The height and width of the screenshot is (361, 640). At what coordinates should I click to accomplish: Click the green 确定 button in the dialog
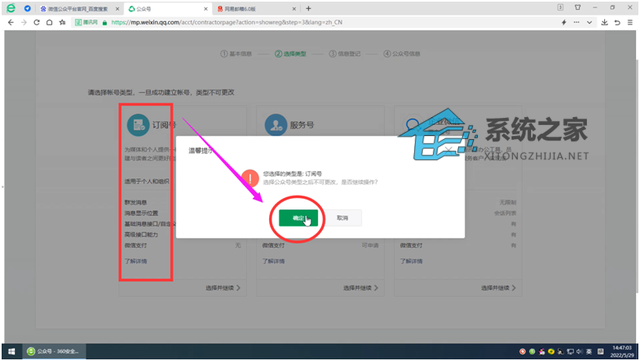point(298,218)
